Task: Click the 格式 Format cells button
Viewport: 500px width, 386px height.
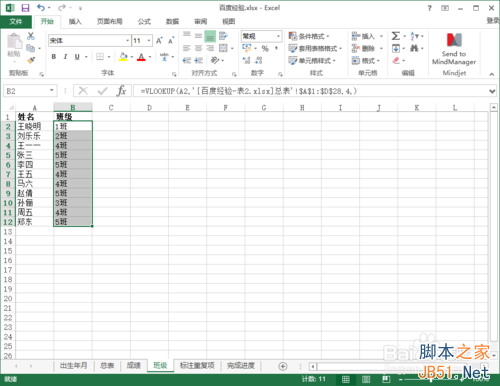Action: tap(366, 60)
